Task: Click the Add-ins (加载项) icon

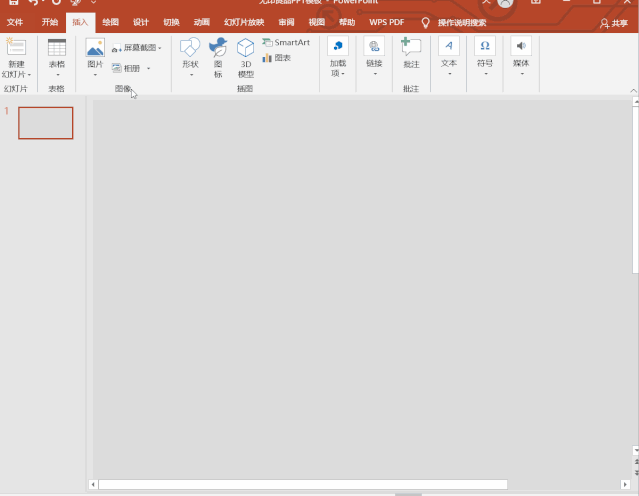Action: tap(338, 47)
